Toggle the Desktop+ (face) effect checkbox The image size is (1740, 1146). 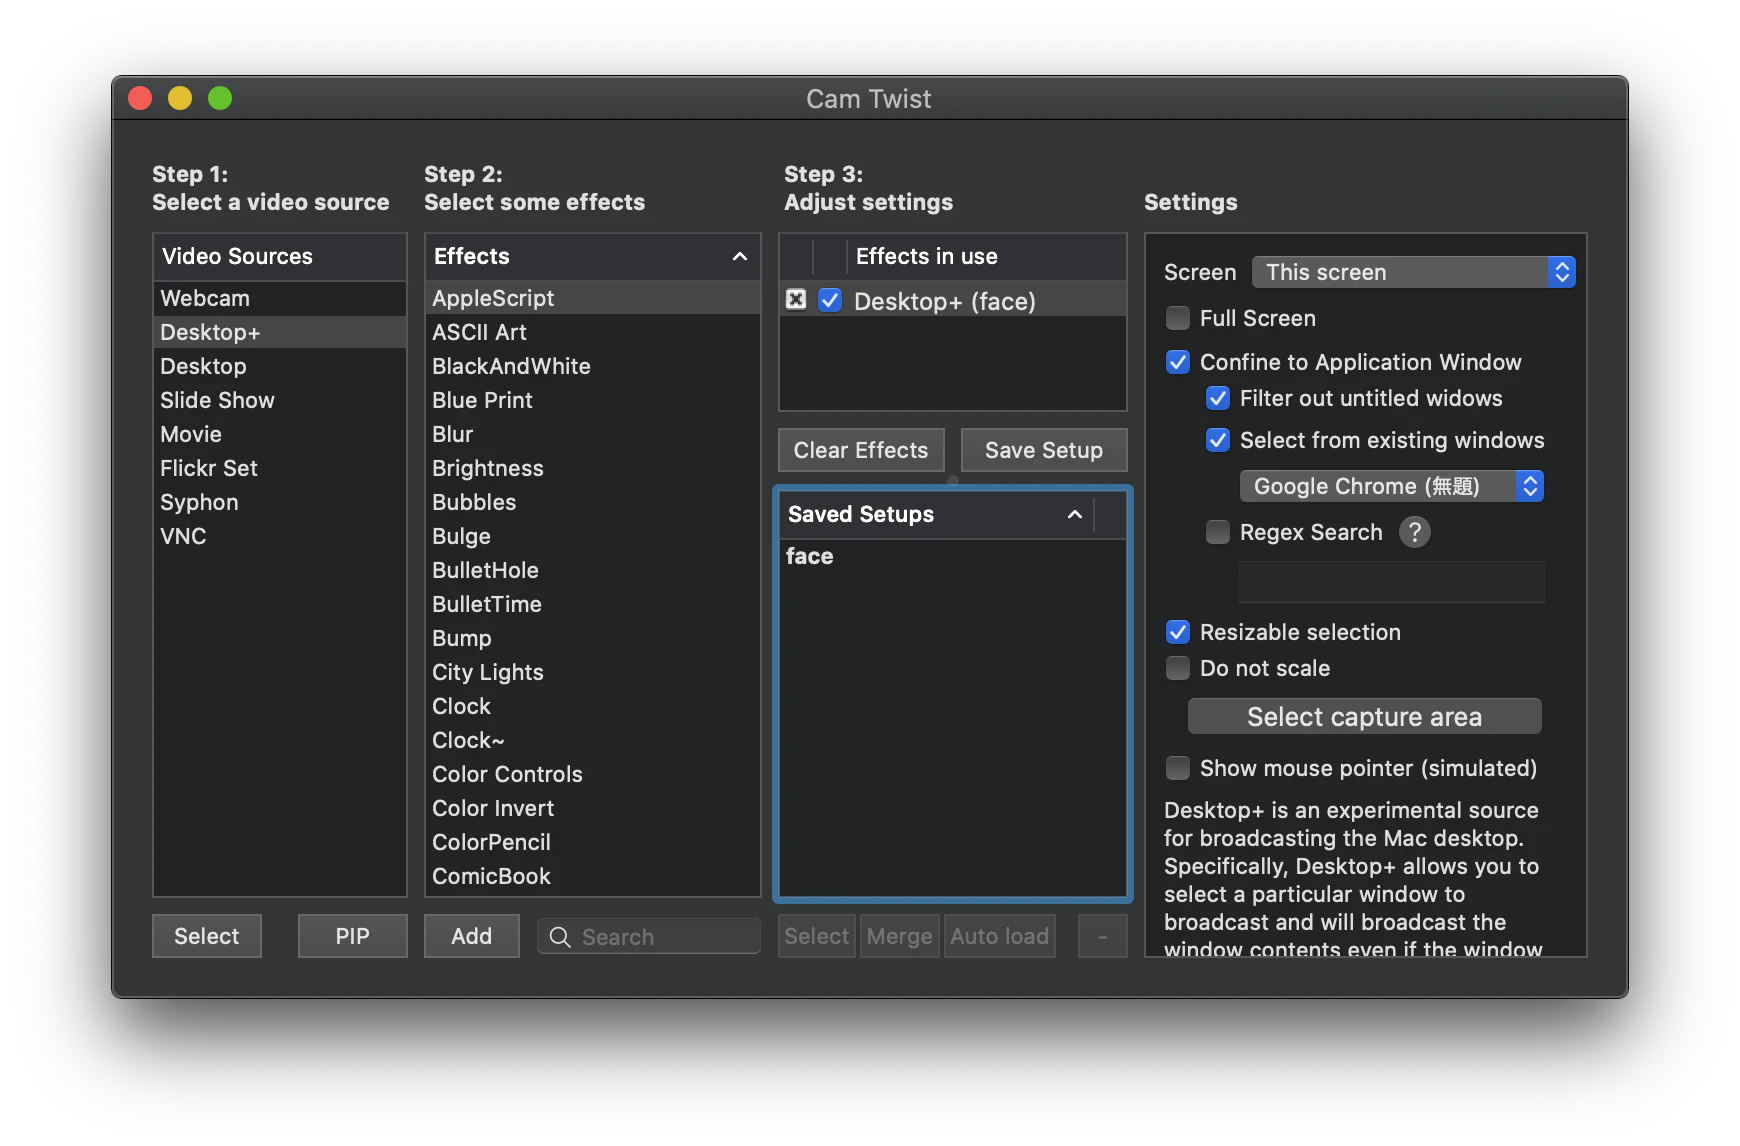[x=830, y=300]
